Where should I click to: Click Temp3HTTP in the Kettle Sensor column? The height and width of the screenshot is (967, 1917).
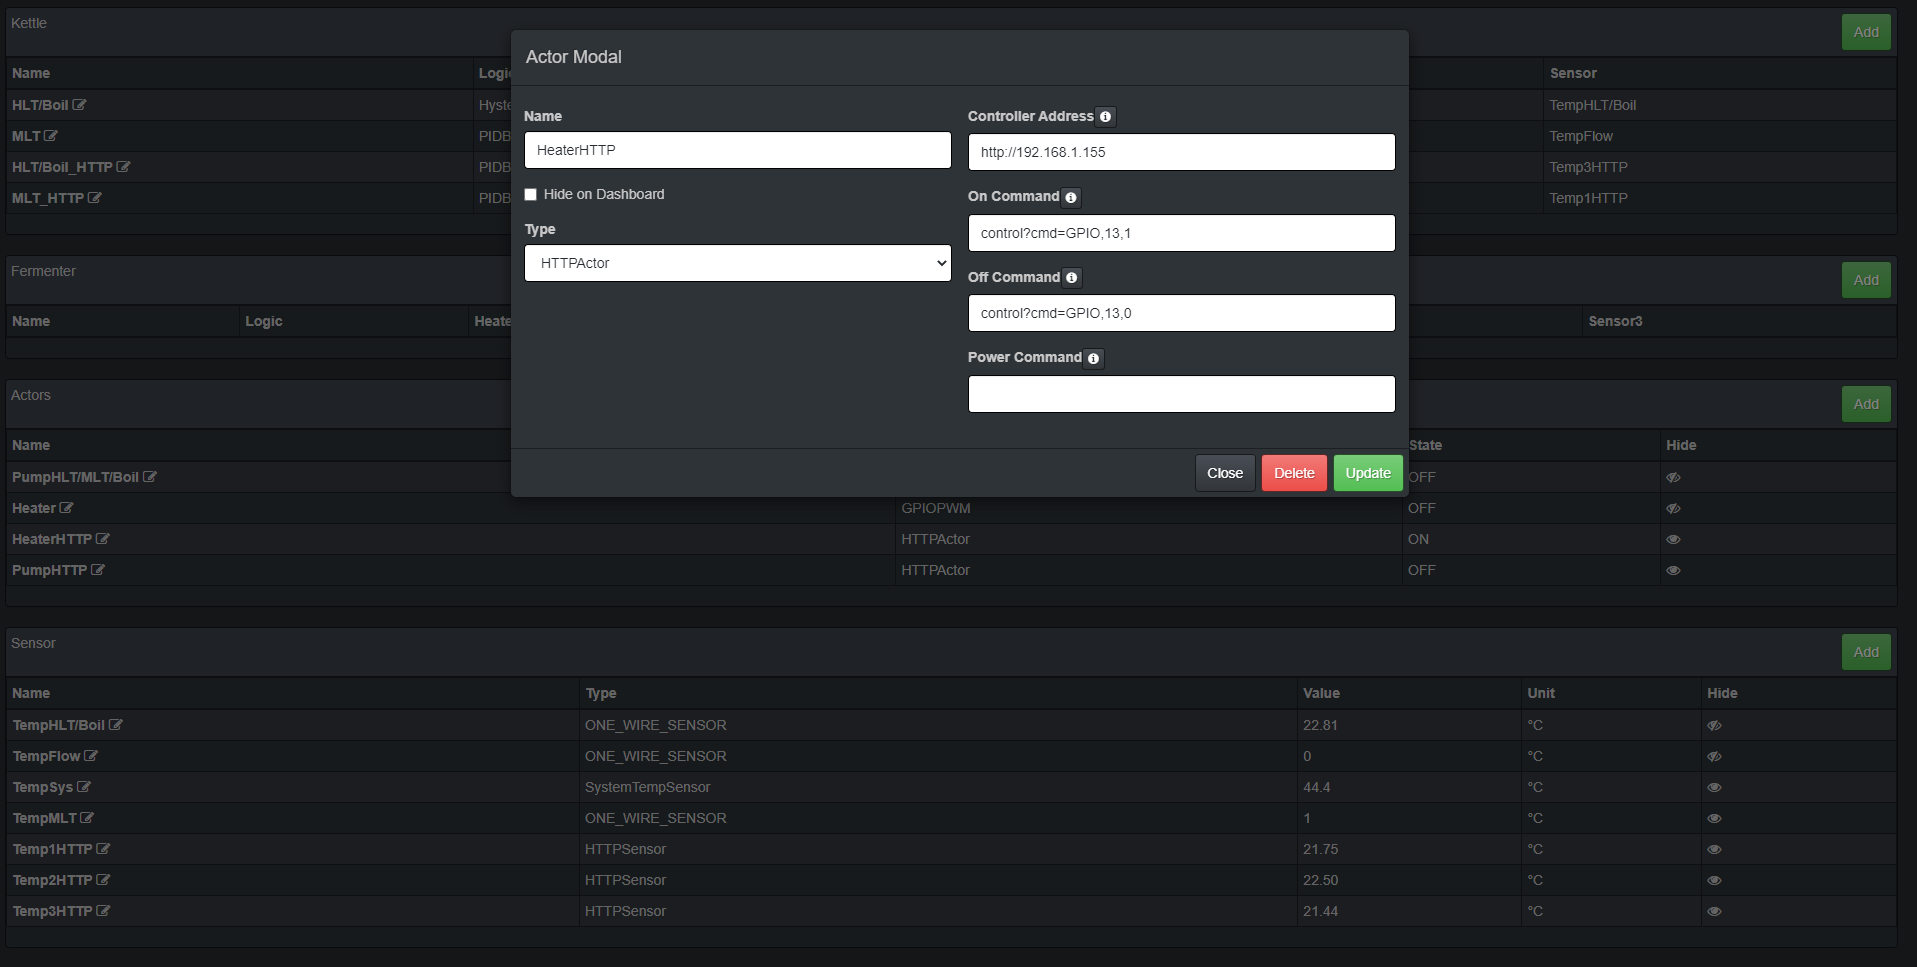(1588, 167)
